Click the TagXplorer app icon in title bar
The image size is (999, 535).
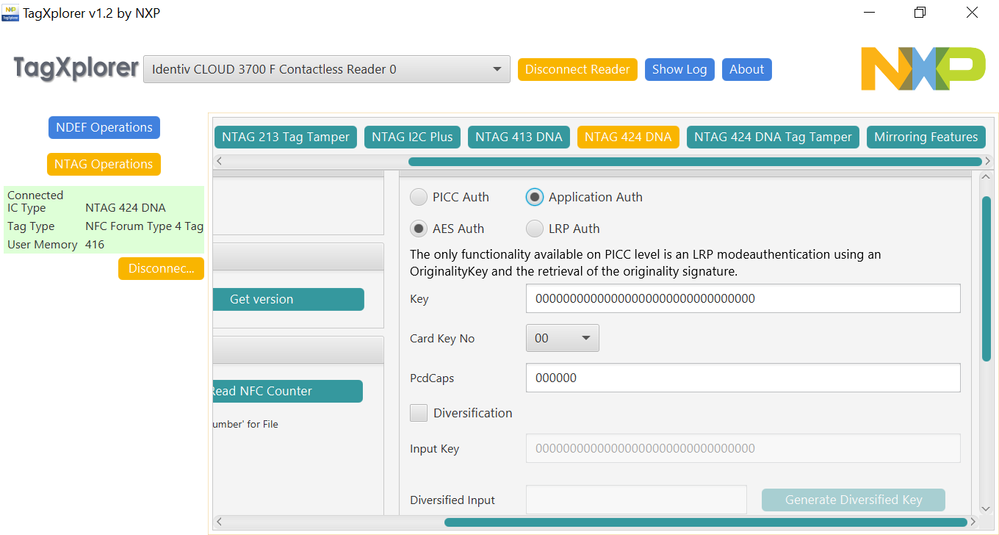[x=10, y=13]
